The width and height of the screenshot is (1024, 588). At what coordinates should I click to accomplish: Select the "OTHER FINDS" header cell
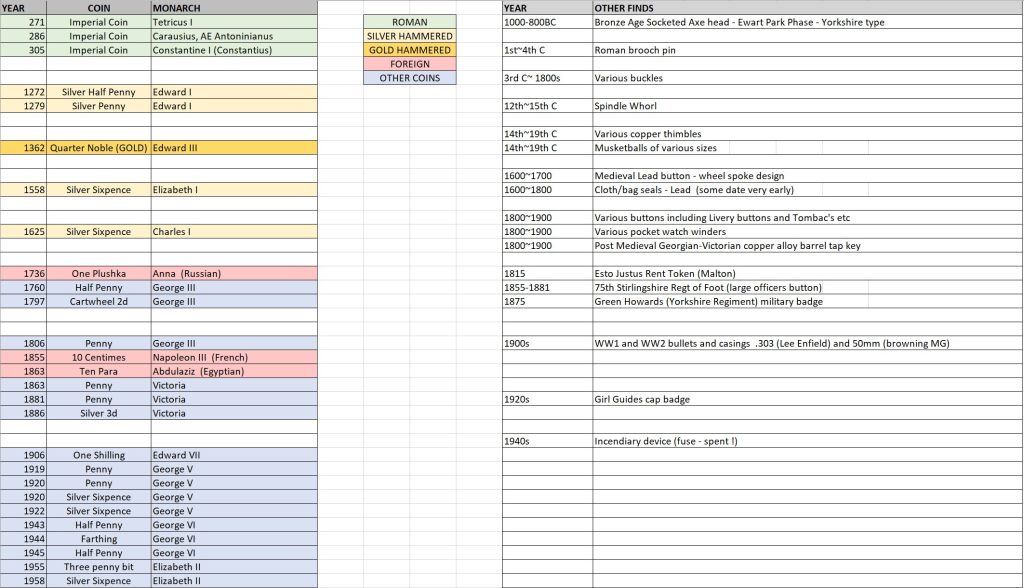click(x=808, y=8)
